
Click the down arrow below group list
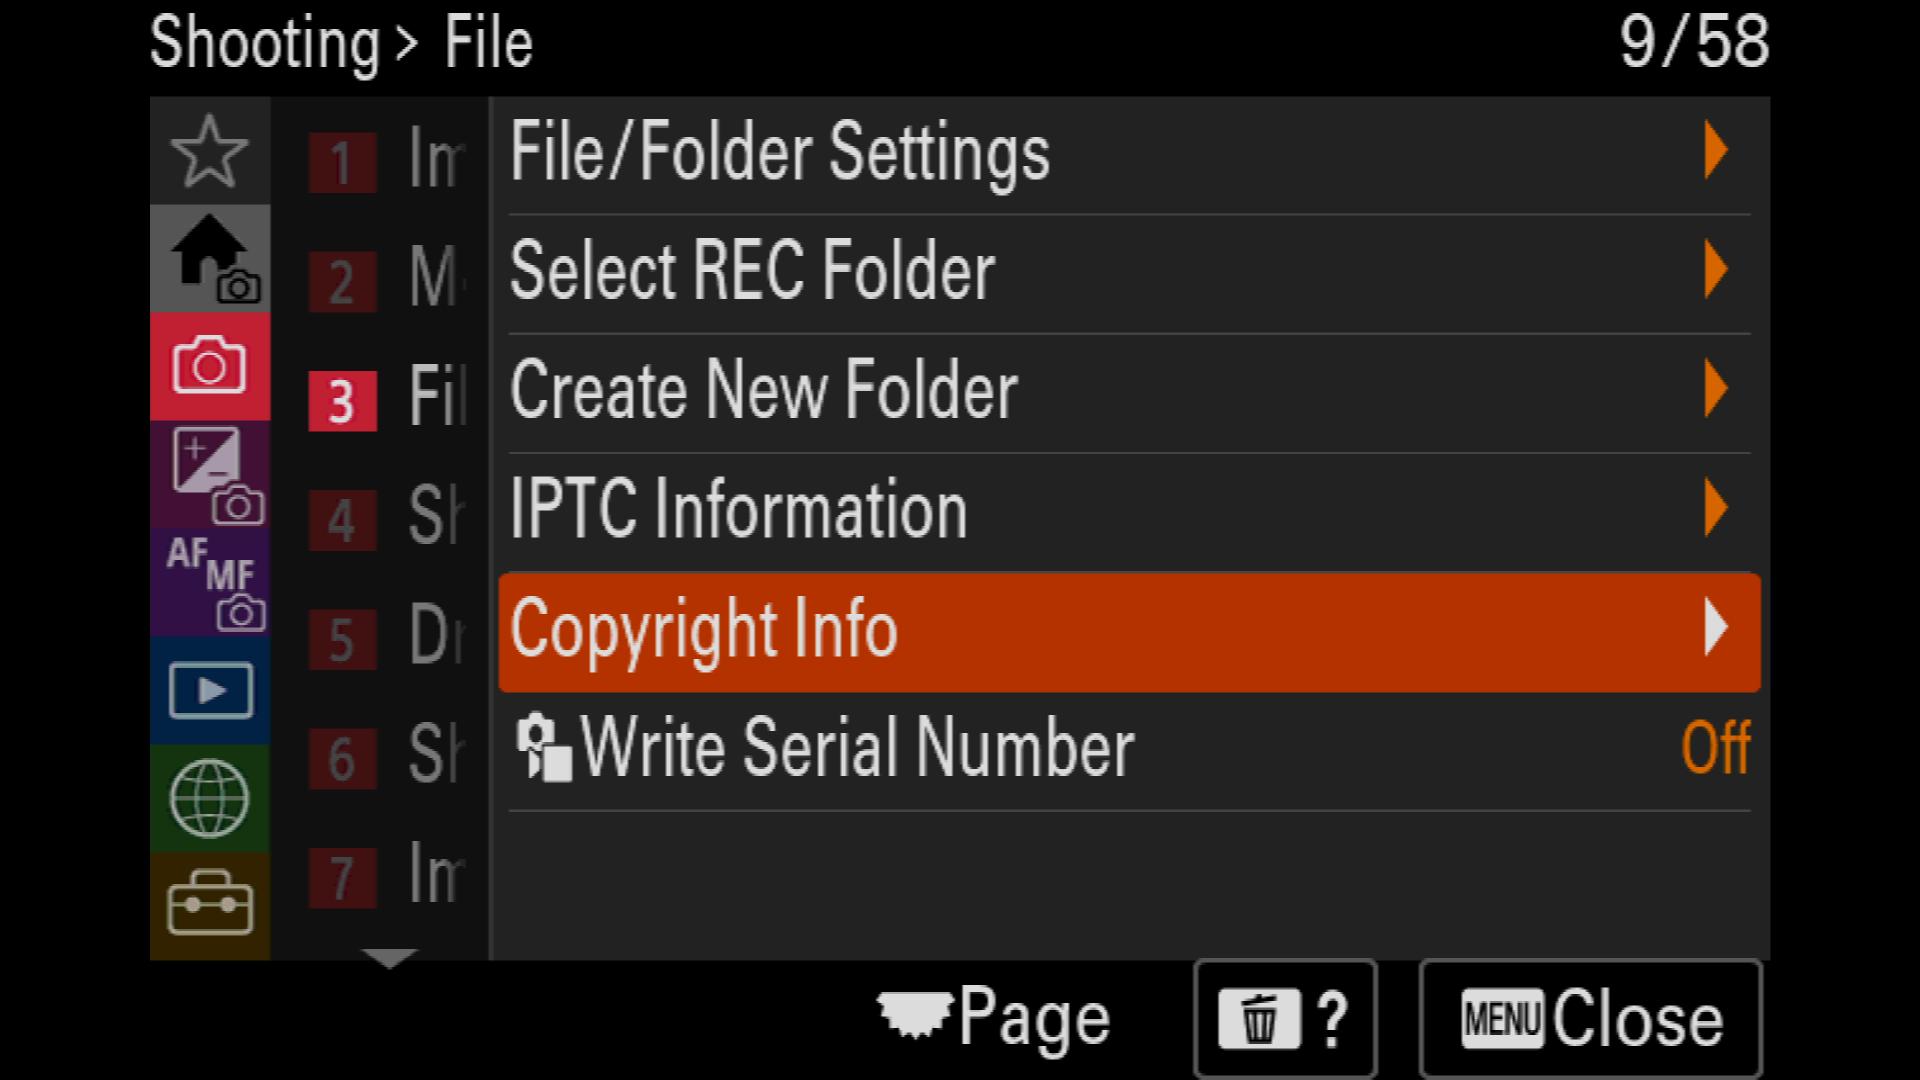pos(390,958)
